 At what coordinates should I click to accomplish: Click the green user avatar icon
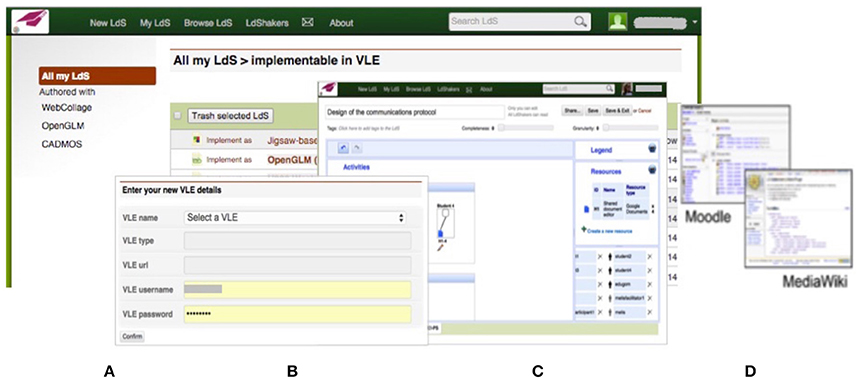(x=617, y=22)
